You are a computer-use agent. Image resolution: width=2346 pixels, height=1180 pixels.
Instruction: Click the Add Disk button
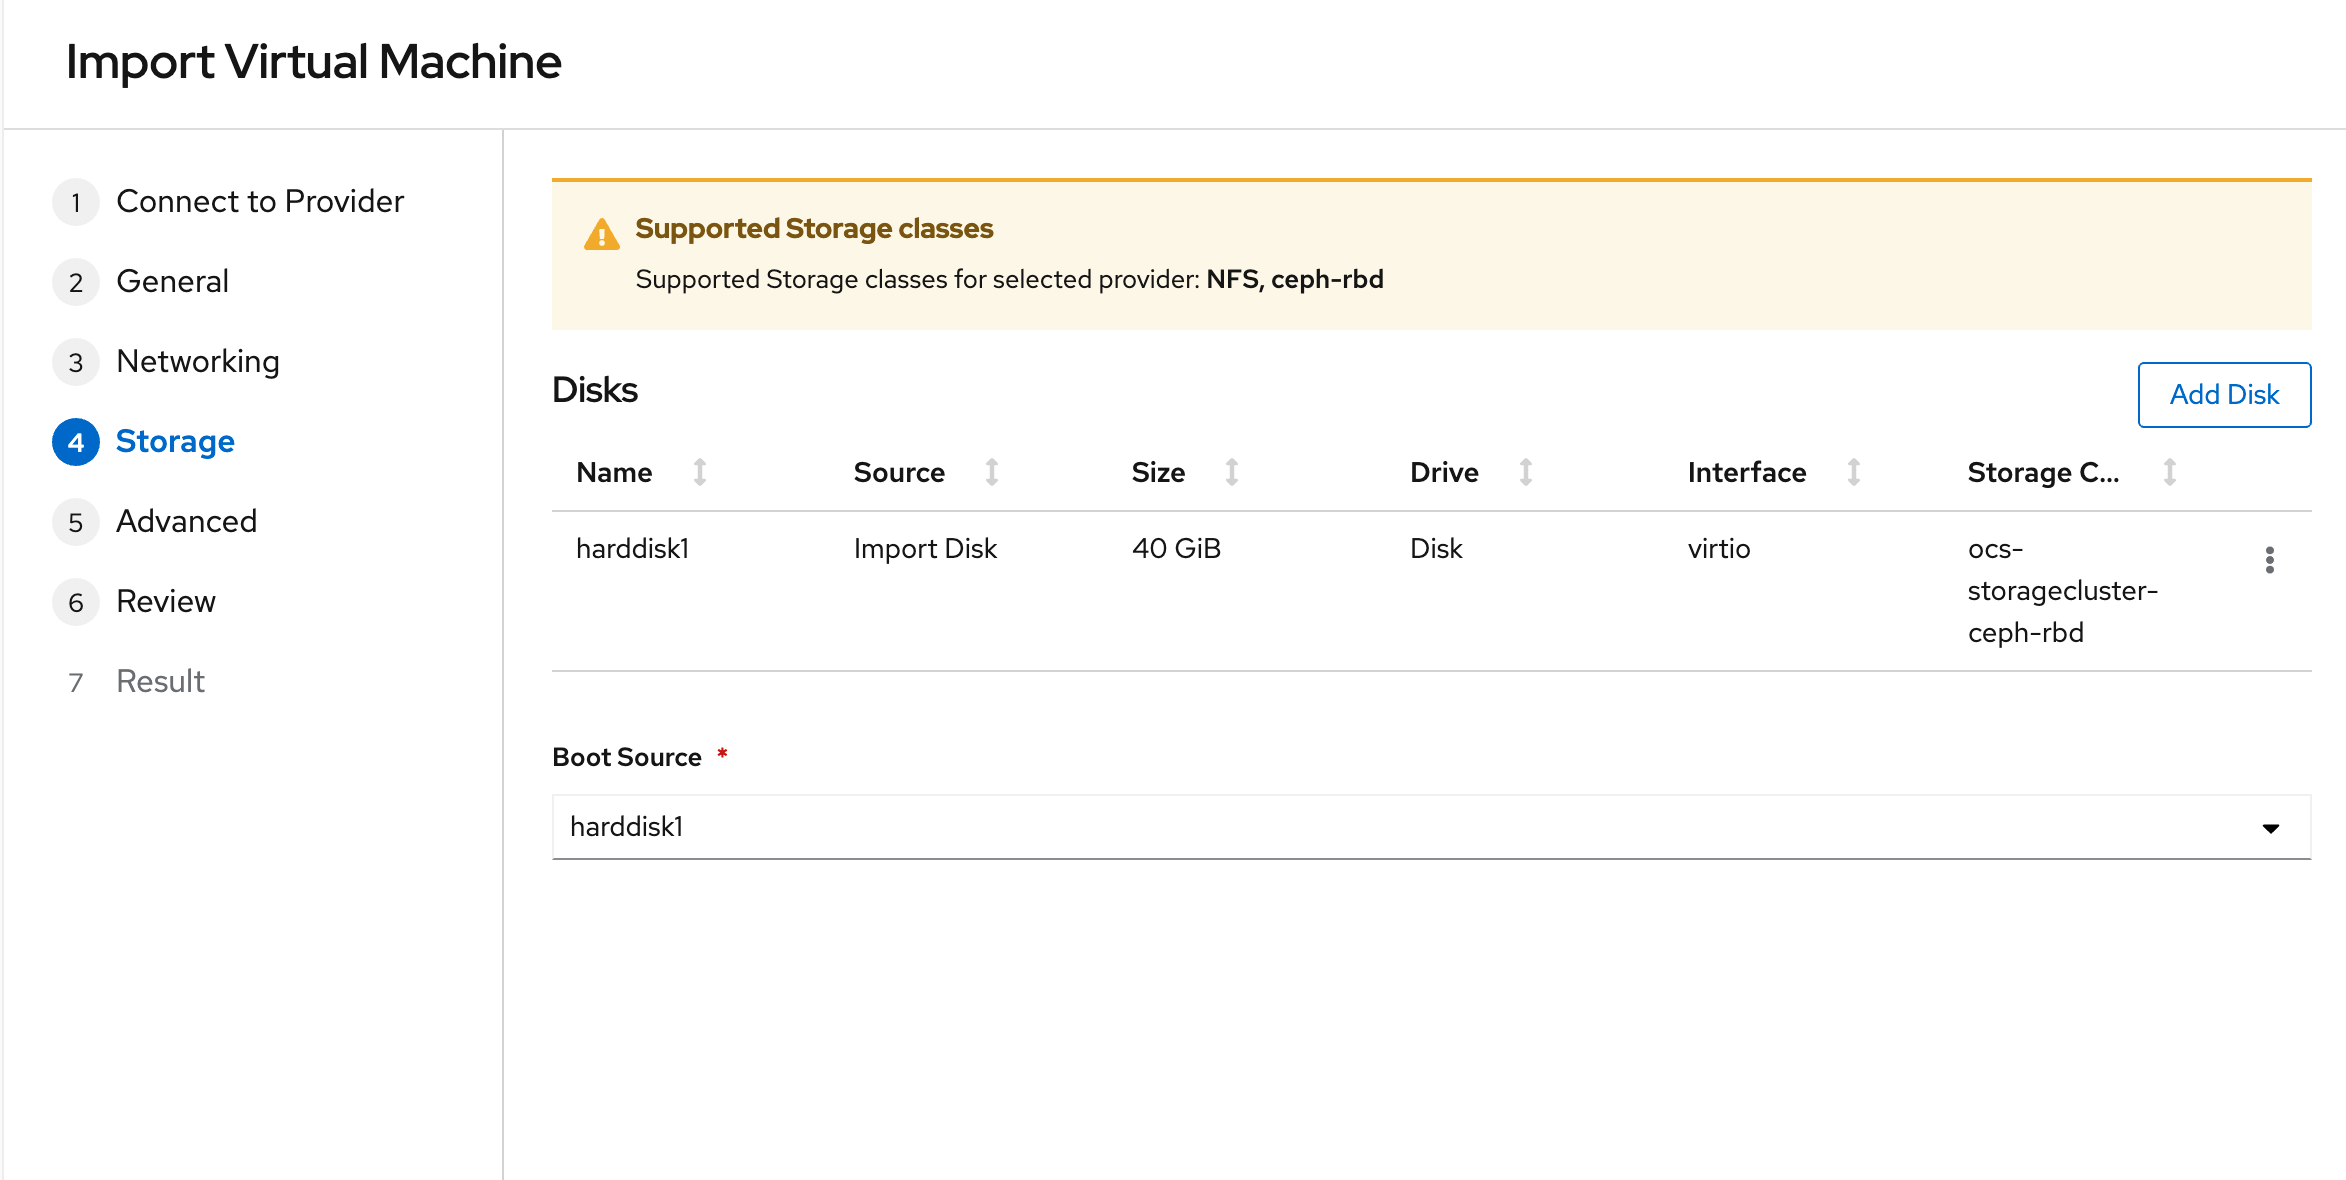click(2223, 395)
